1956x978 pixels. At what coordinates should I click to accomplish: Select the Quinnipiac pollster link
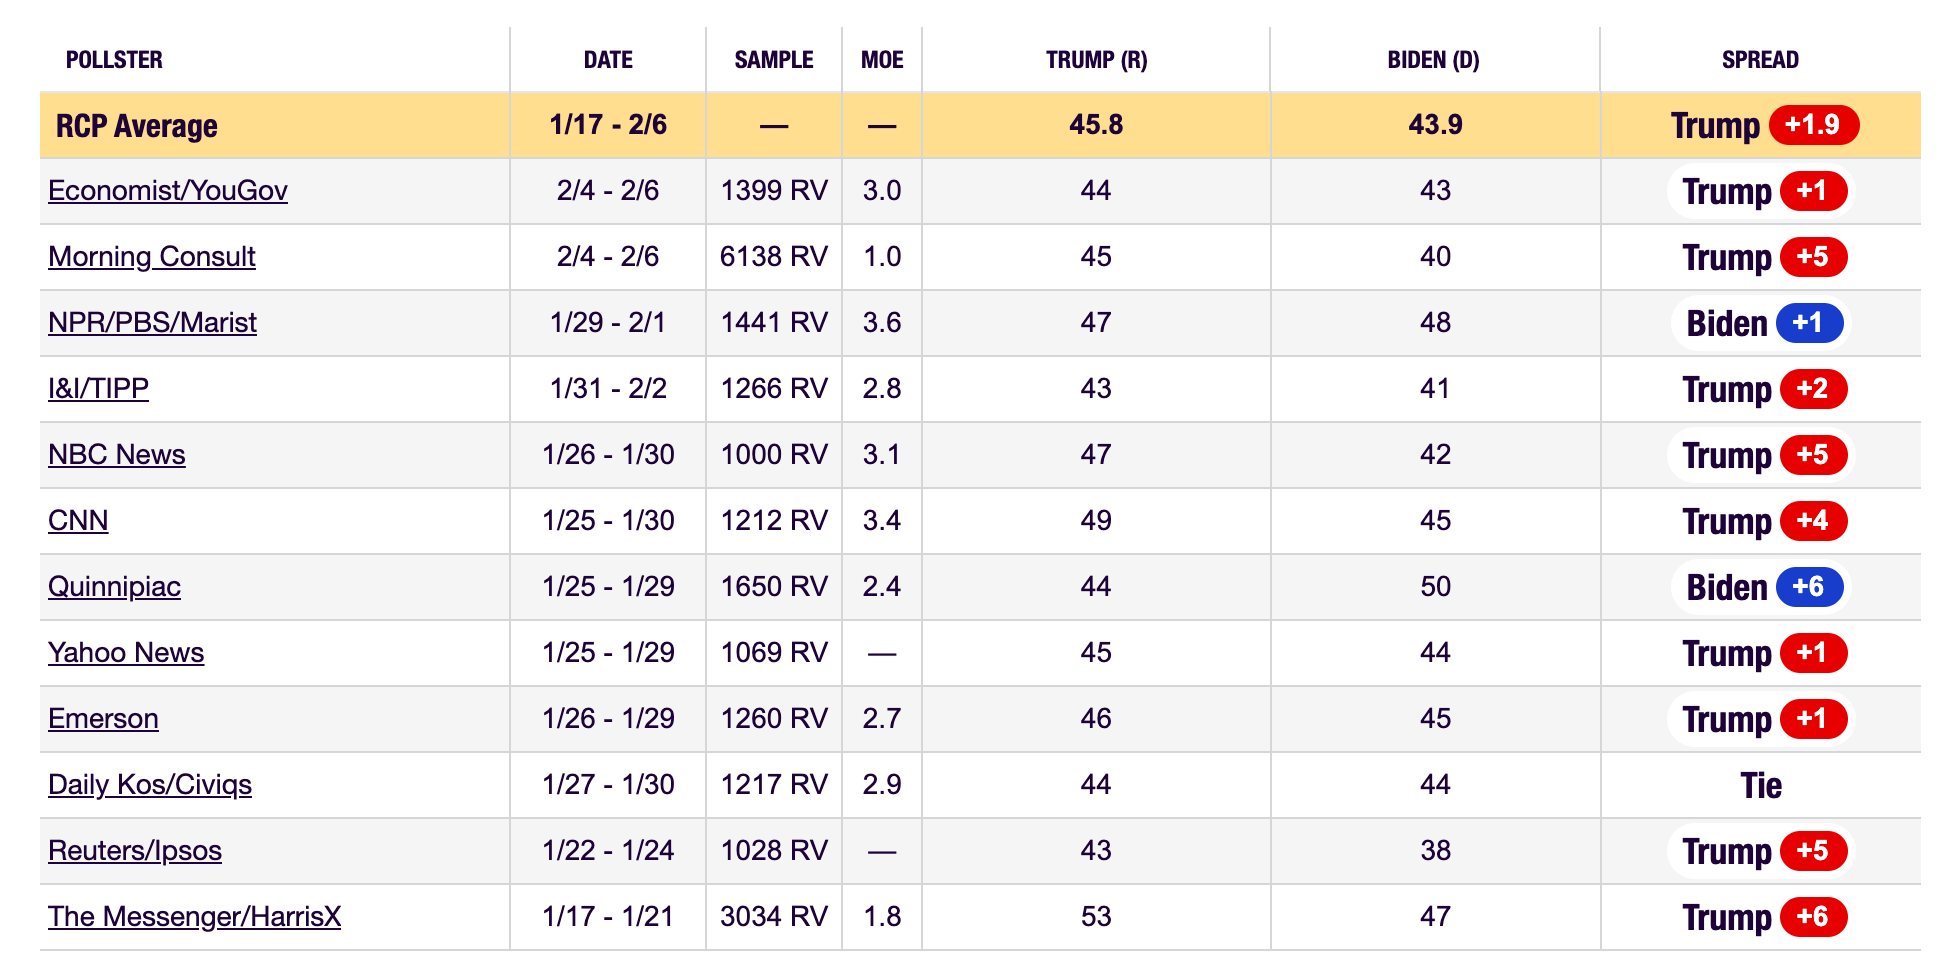point(114,587)
